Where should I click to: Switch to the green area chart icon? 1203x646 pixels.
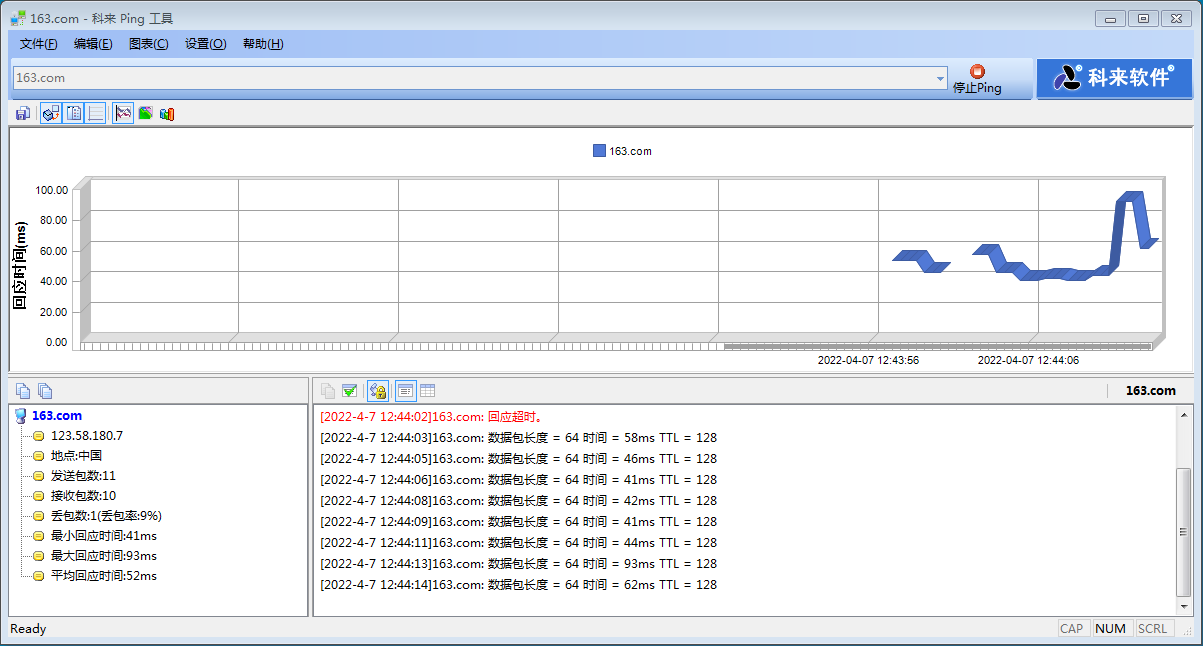pyautogui.click(x=145, y=114)
